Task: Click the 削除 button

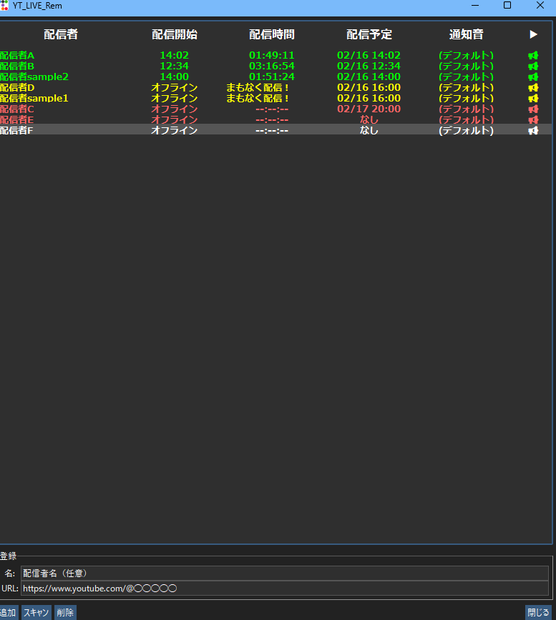Action: tap(65, 612)
